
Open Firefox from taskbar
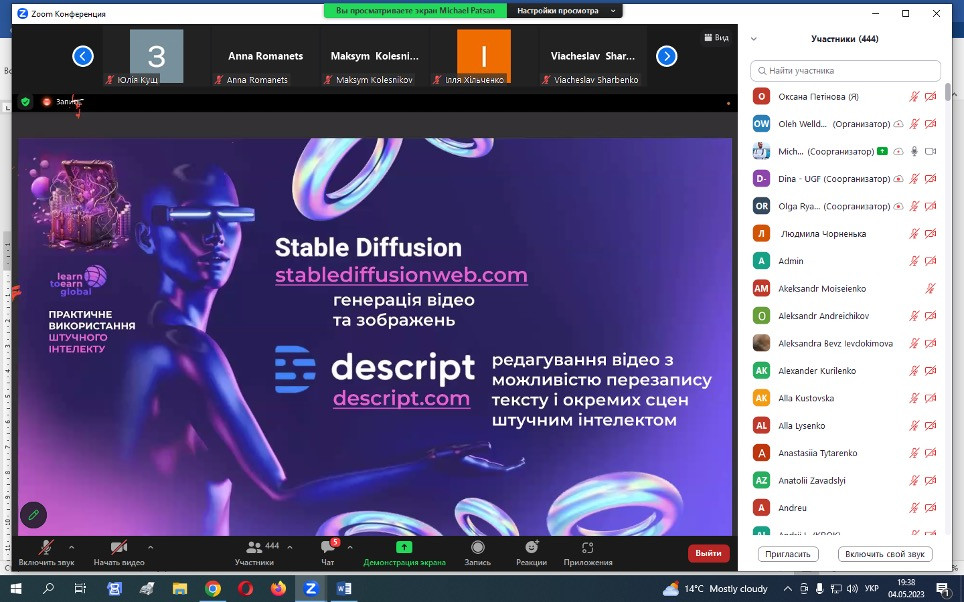tap(278, 588)
